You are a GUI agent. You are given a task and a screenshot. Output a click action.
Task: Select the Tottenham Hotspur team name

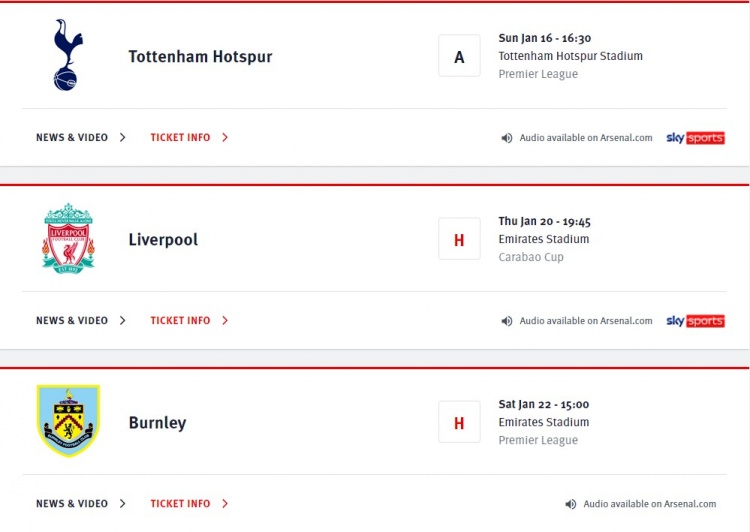[x=200, y=56]
